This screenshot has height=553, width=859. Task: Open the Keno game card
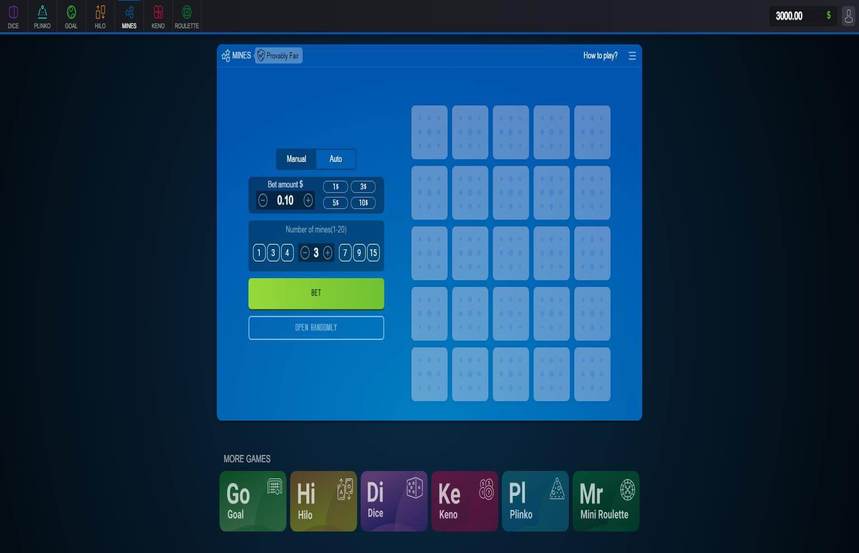pos(465,501)
